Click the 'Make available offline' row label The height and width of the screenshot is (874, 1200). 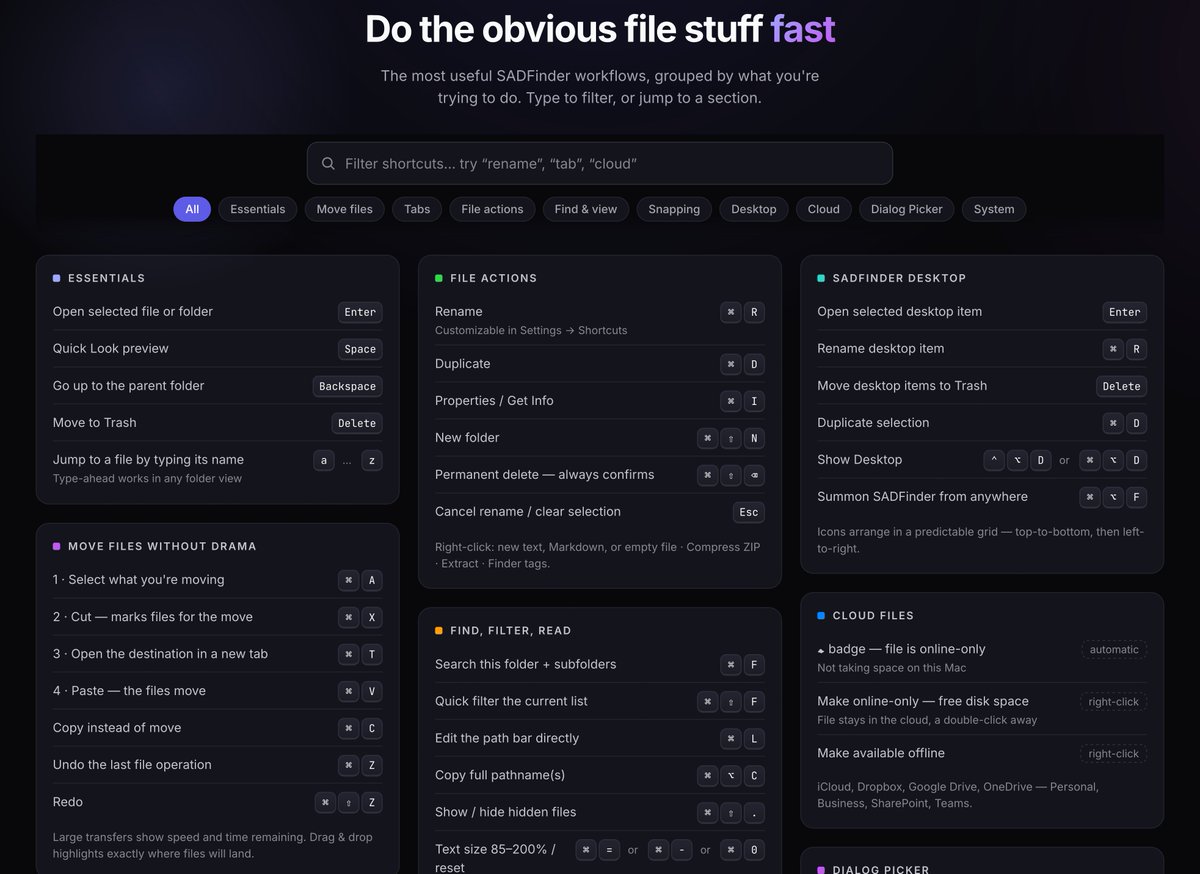881,753
